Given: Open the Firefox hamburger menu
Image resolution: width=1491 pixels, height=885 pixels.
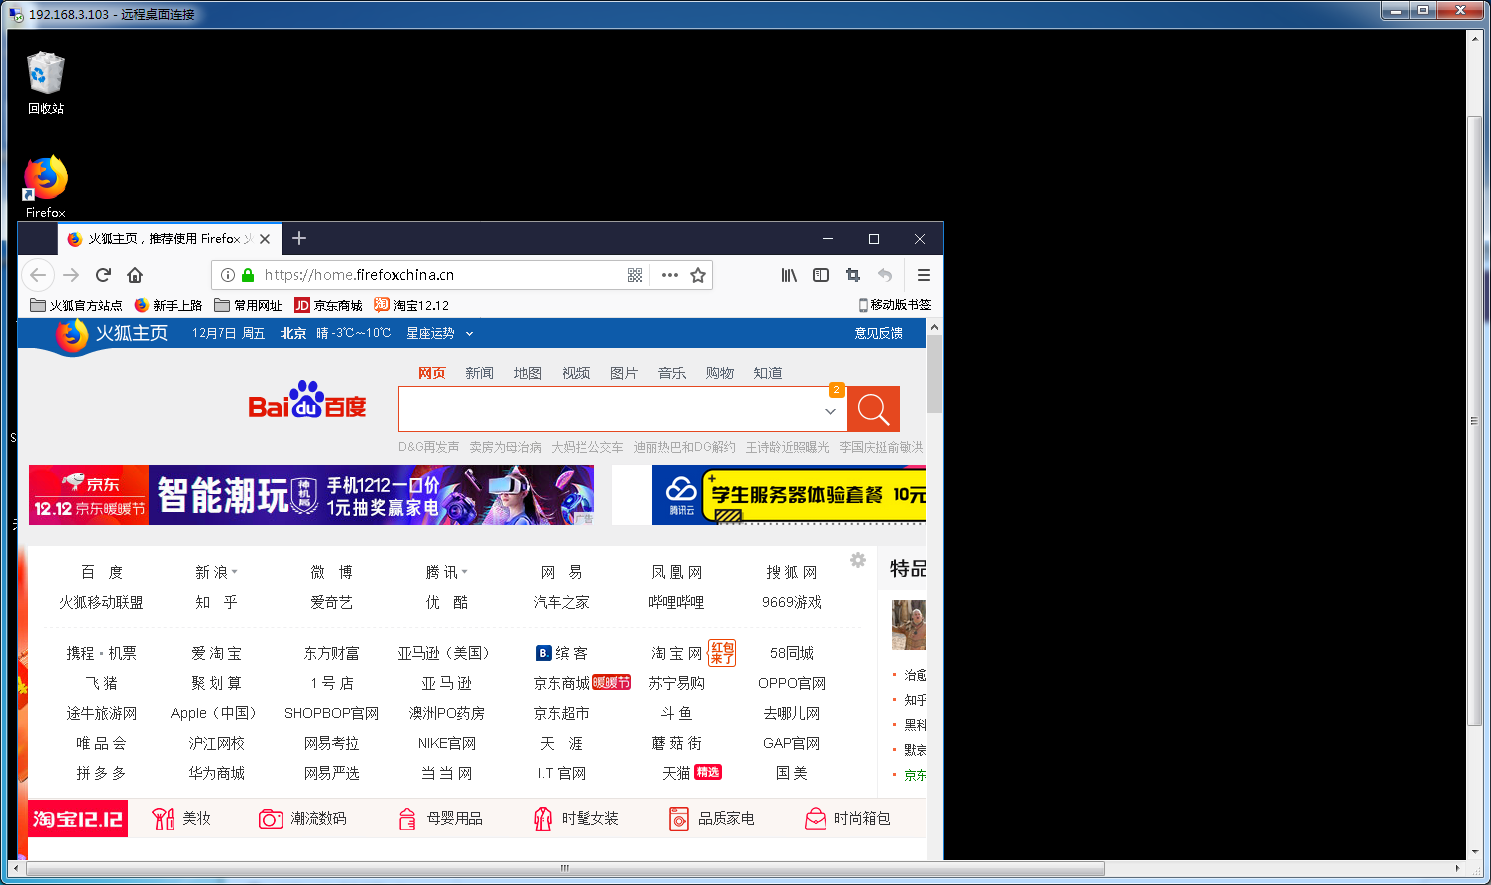Looking at the screenshot, I should (x=924, y=275).
